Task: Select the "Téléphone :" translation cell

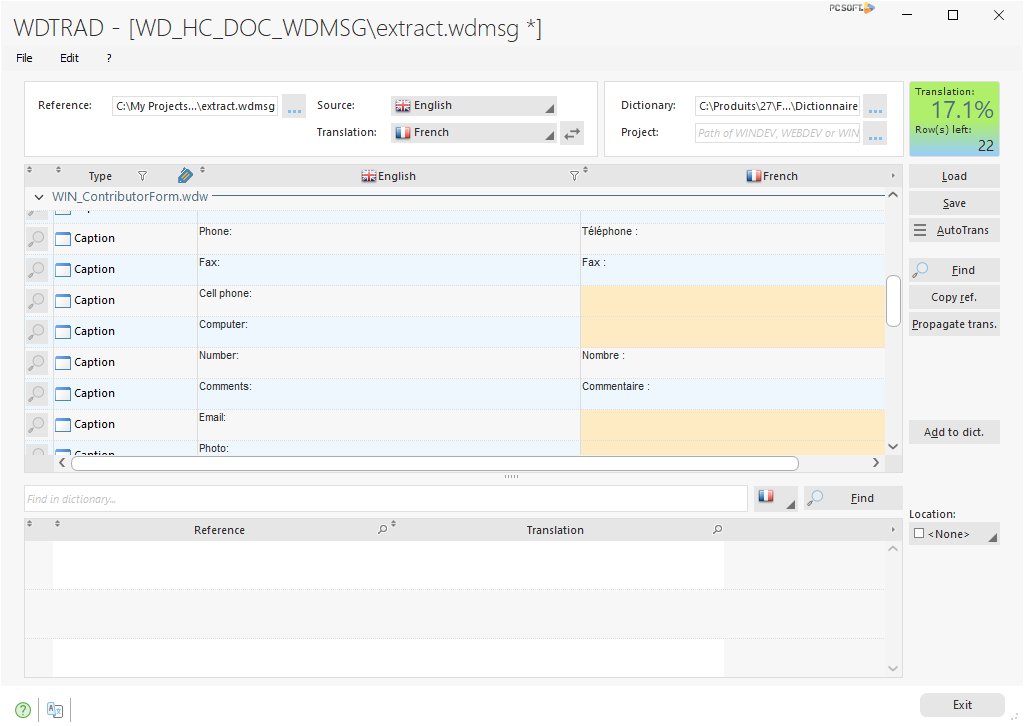Action: tap(733, 239)
